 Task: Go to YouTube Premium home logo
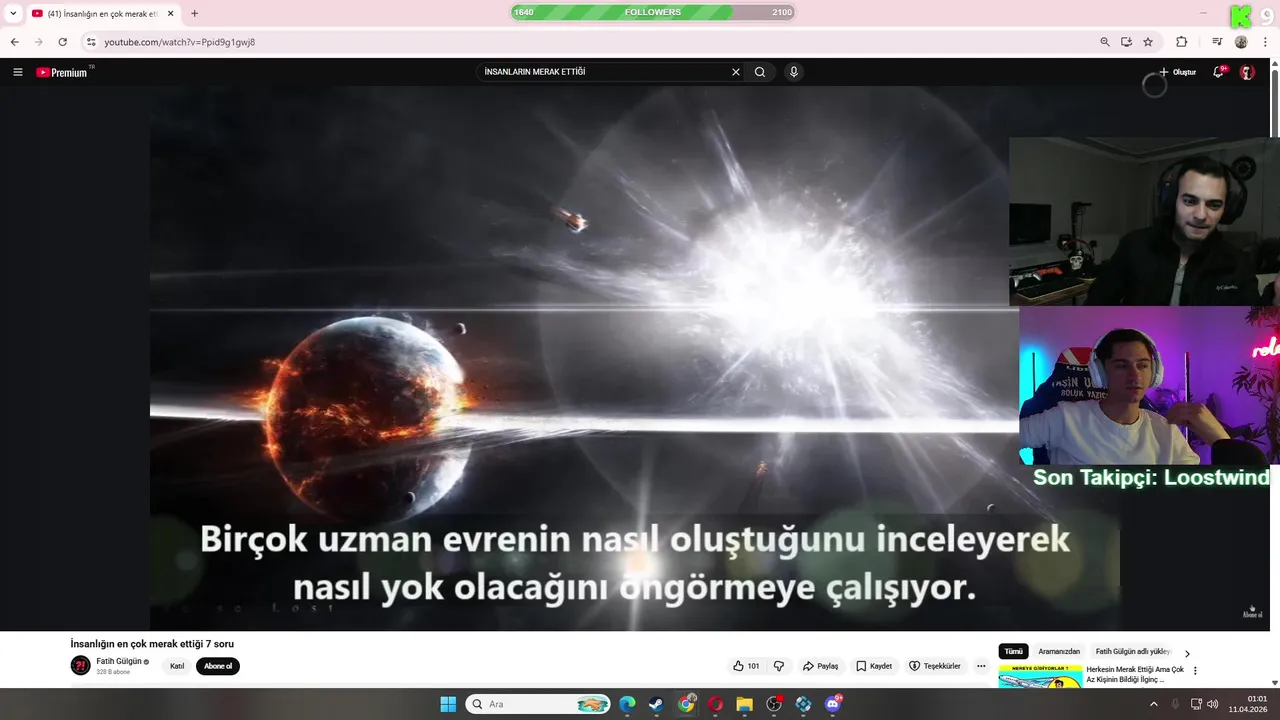point(63,72)
